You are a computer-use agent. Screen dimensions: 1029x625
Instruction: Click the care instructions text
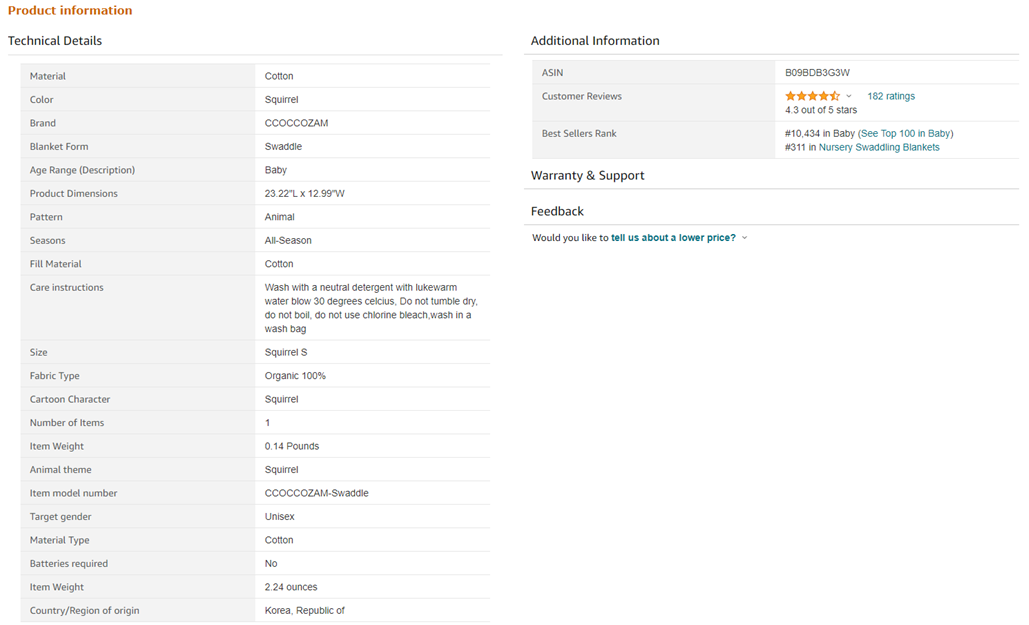coord(368,308)
